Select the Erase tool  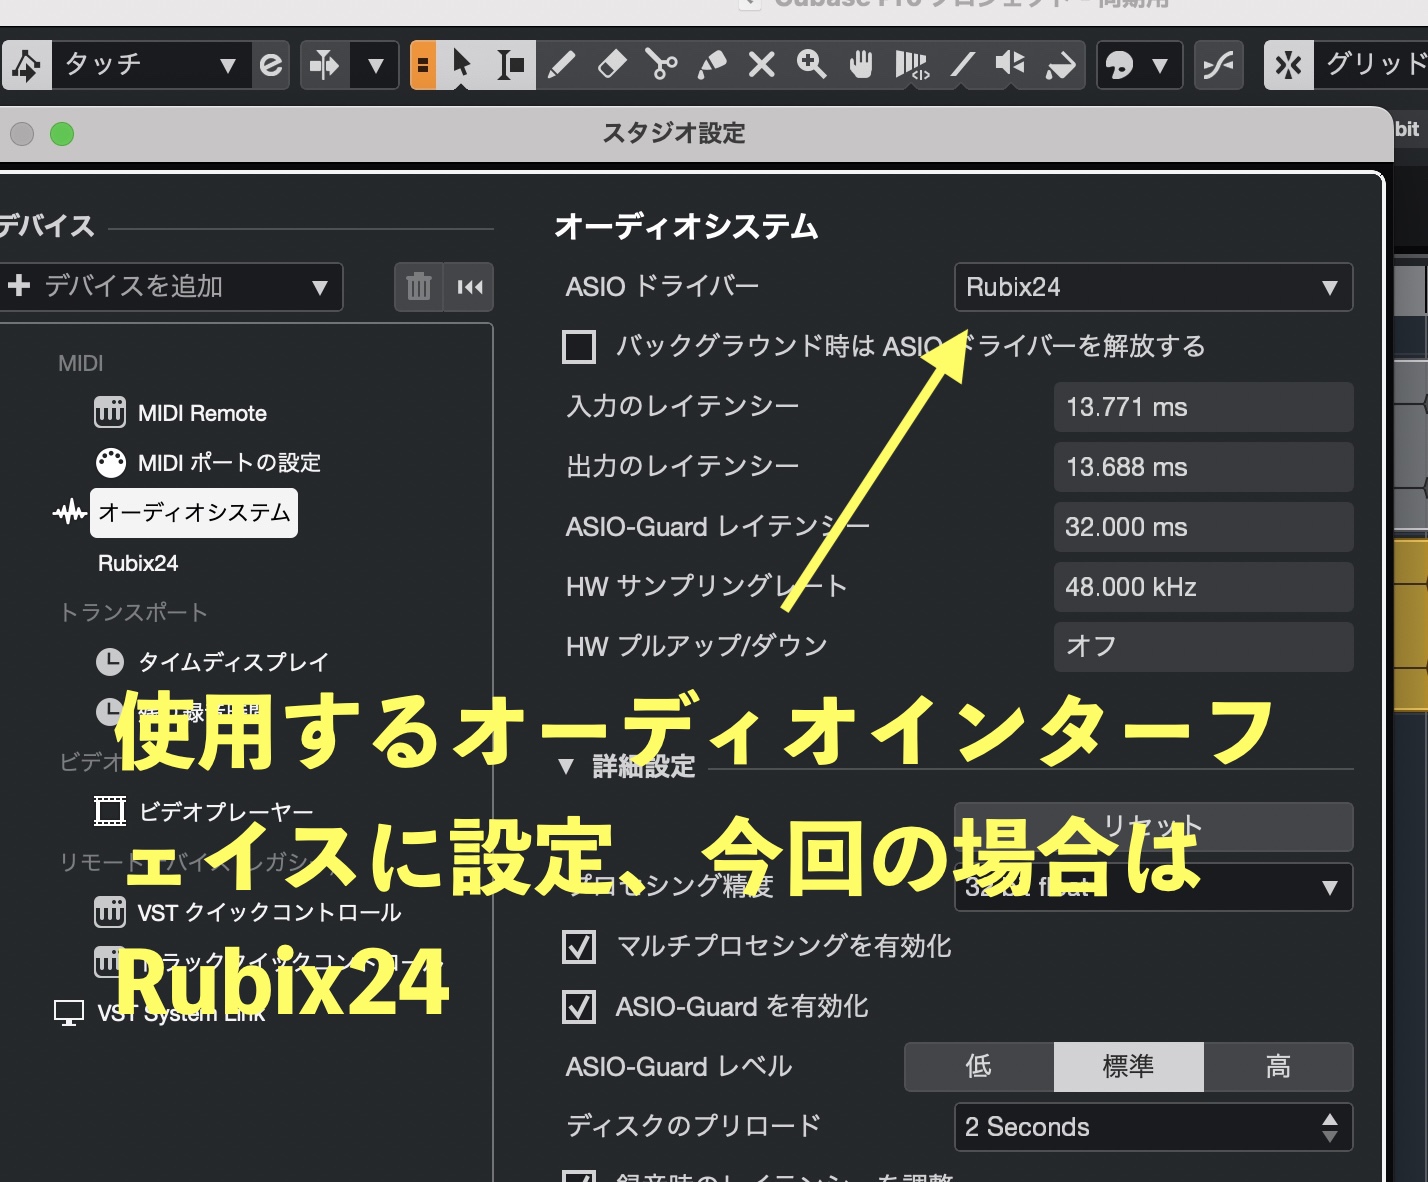click(611, 65)
